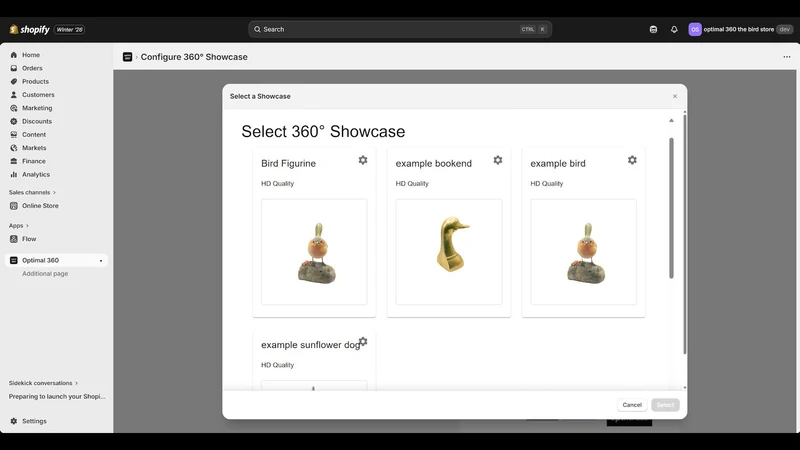Click the Markets globe icon
The width and height of the screenshot is (800, 450).
point(14,148)
